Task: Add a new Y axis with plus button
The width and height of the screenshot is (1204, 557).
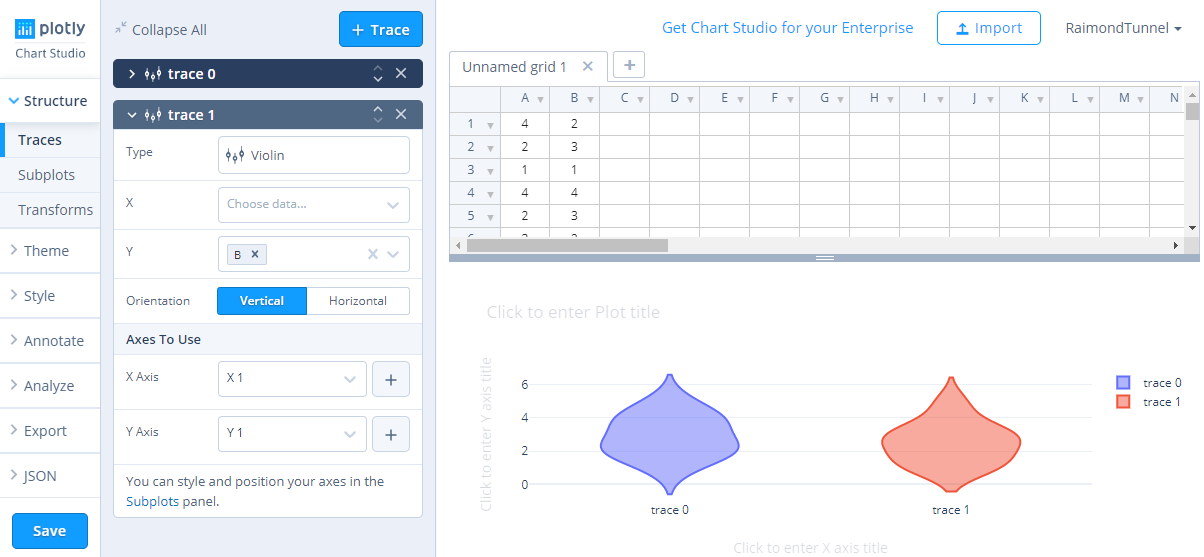Action: (x=391, y=435)
